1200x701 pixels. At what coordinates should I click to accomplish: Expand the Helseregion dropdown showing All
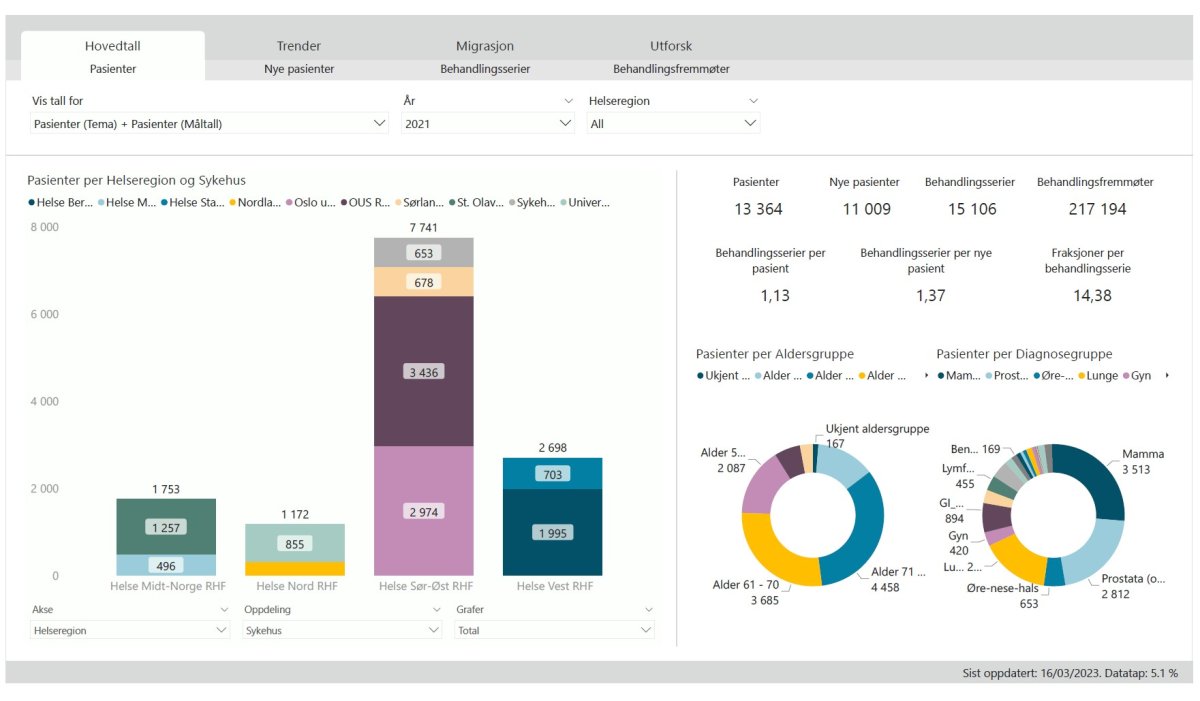point(673,124)
